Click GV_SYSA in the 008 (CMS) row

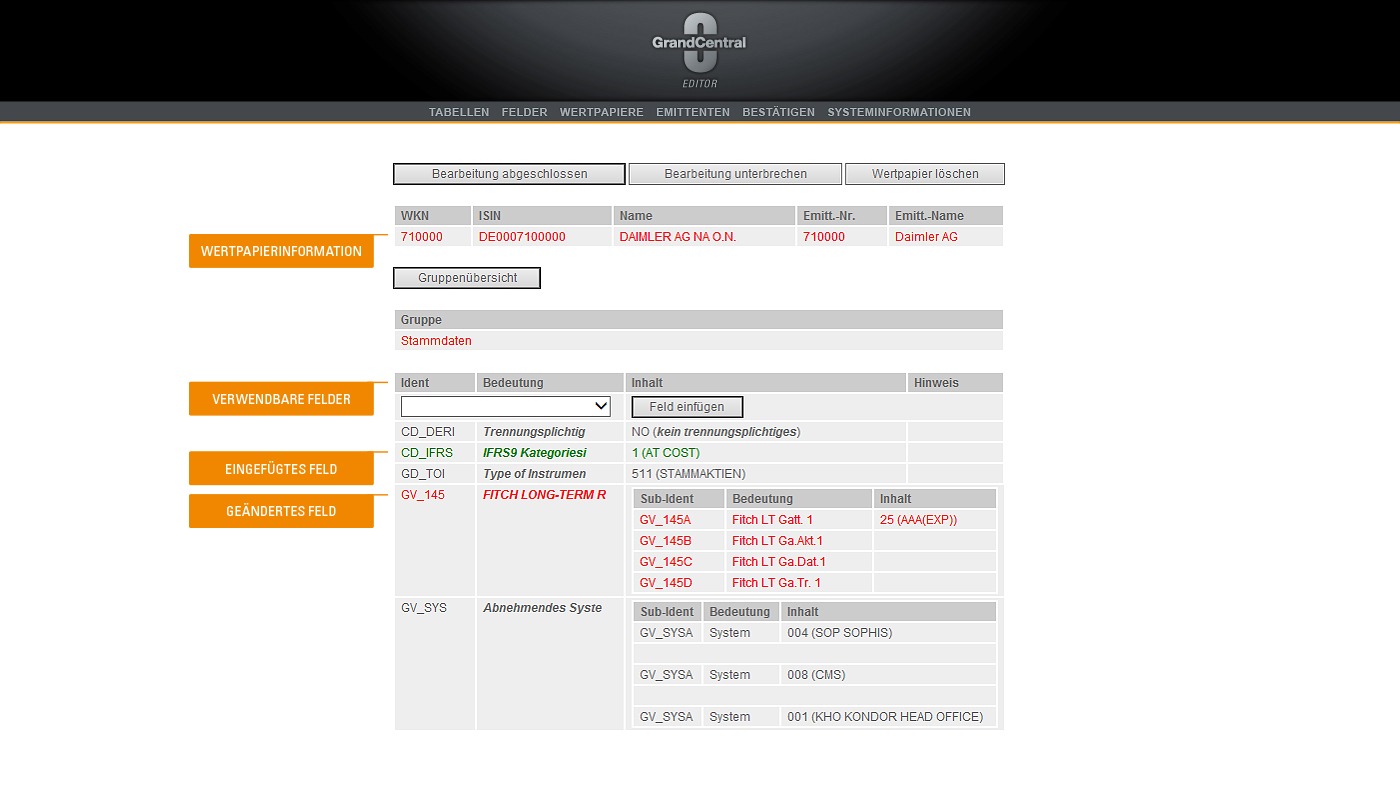click(666, 675)
